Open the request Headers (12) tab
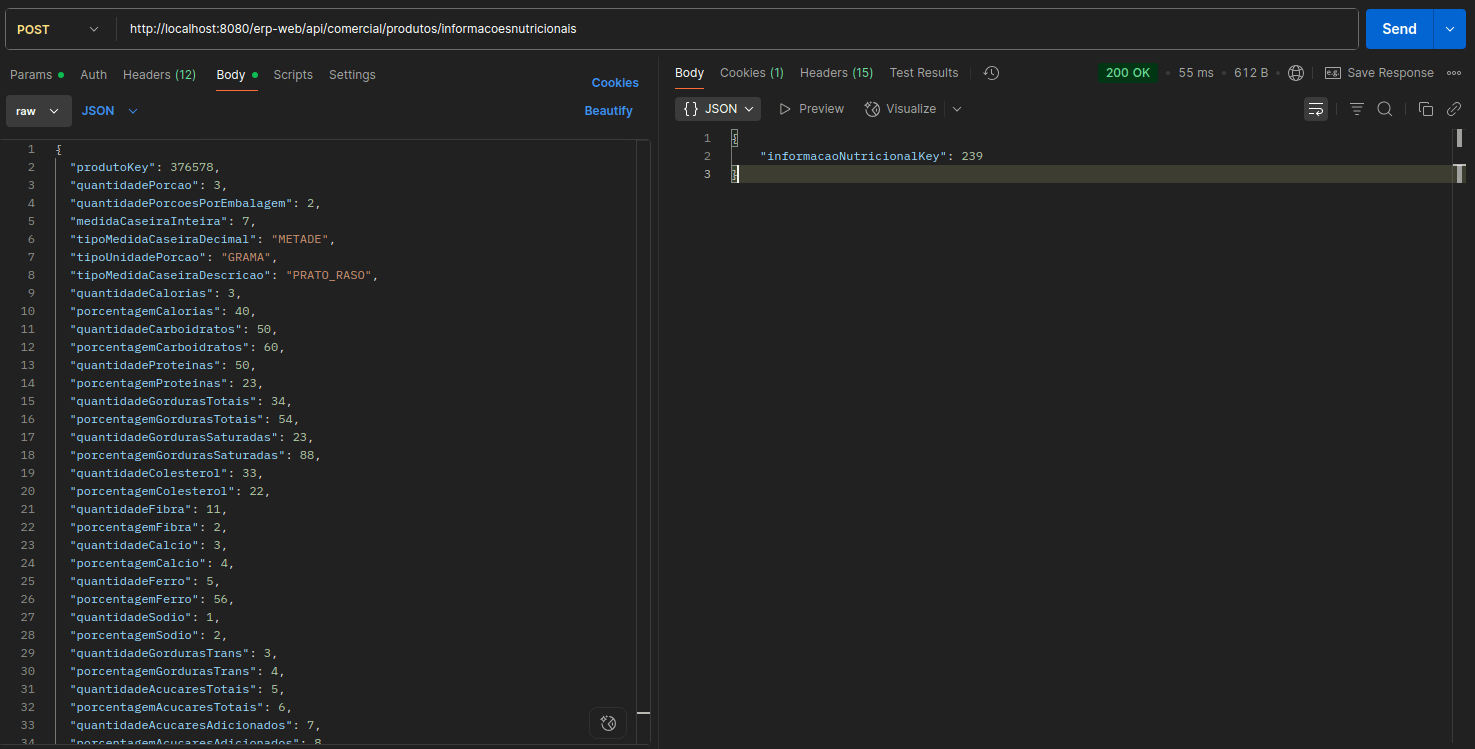 tap(159, 75)
